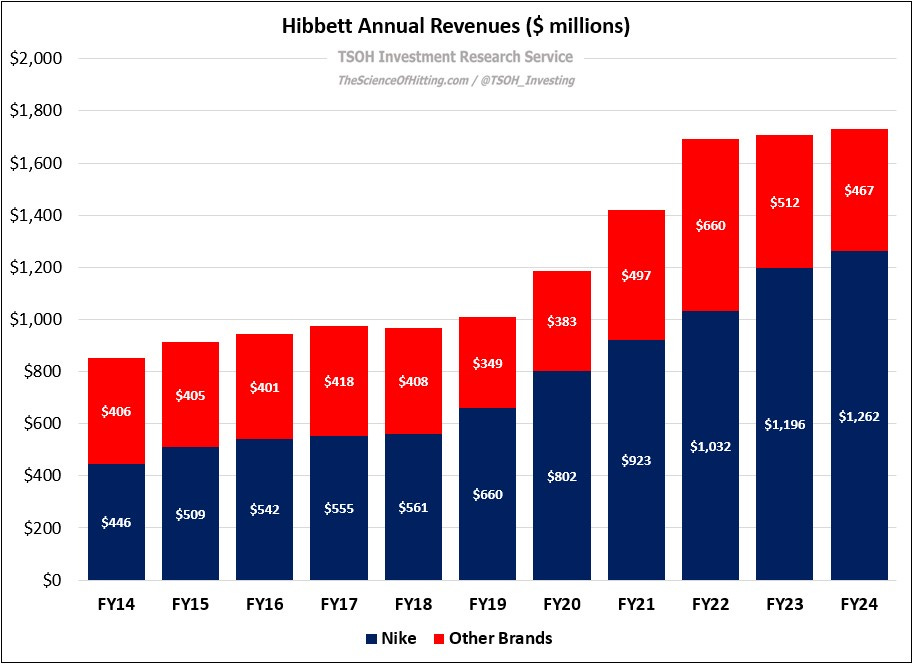Screen dimensions: 913x664
Task: Click the $802 Nike value in FY20
Action: pyautogui.click(x=562, y=476)
